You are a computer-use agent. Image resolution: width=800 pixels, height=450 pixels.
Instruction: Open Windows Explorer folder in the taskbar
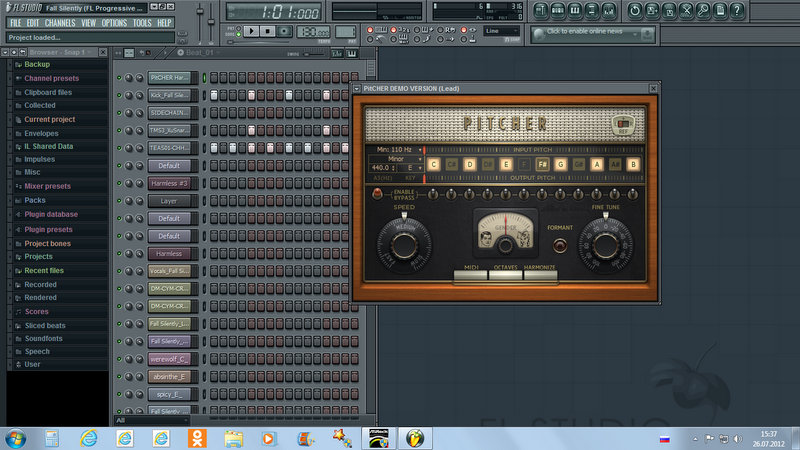(233, 438)
